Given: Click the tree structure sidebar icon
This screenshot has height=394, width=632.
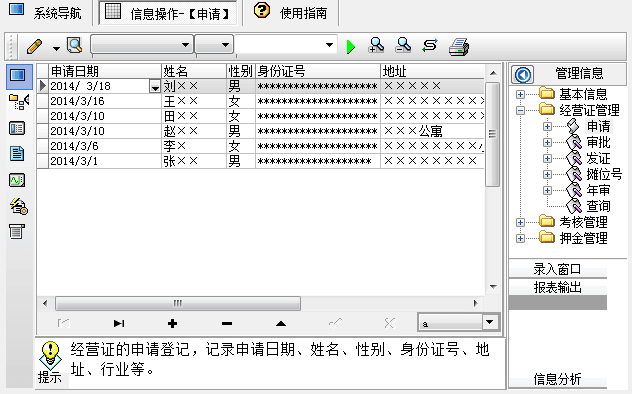Looking at the screenshot, I should (19, 102).
